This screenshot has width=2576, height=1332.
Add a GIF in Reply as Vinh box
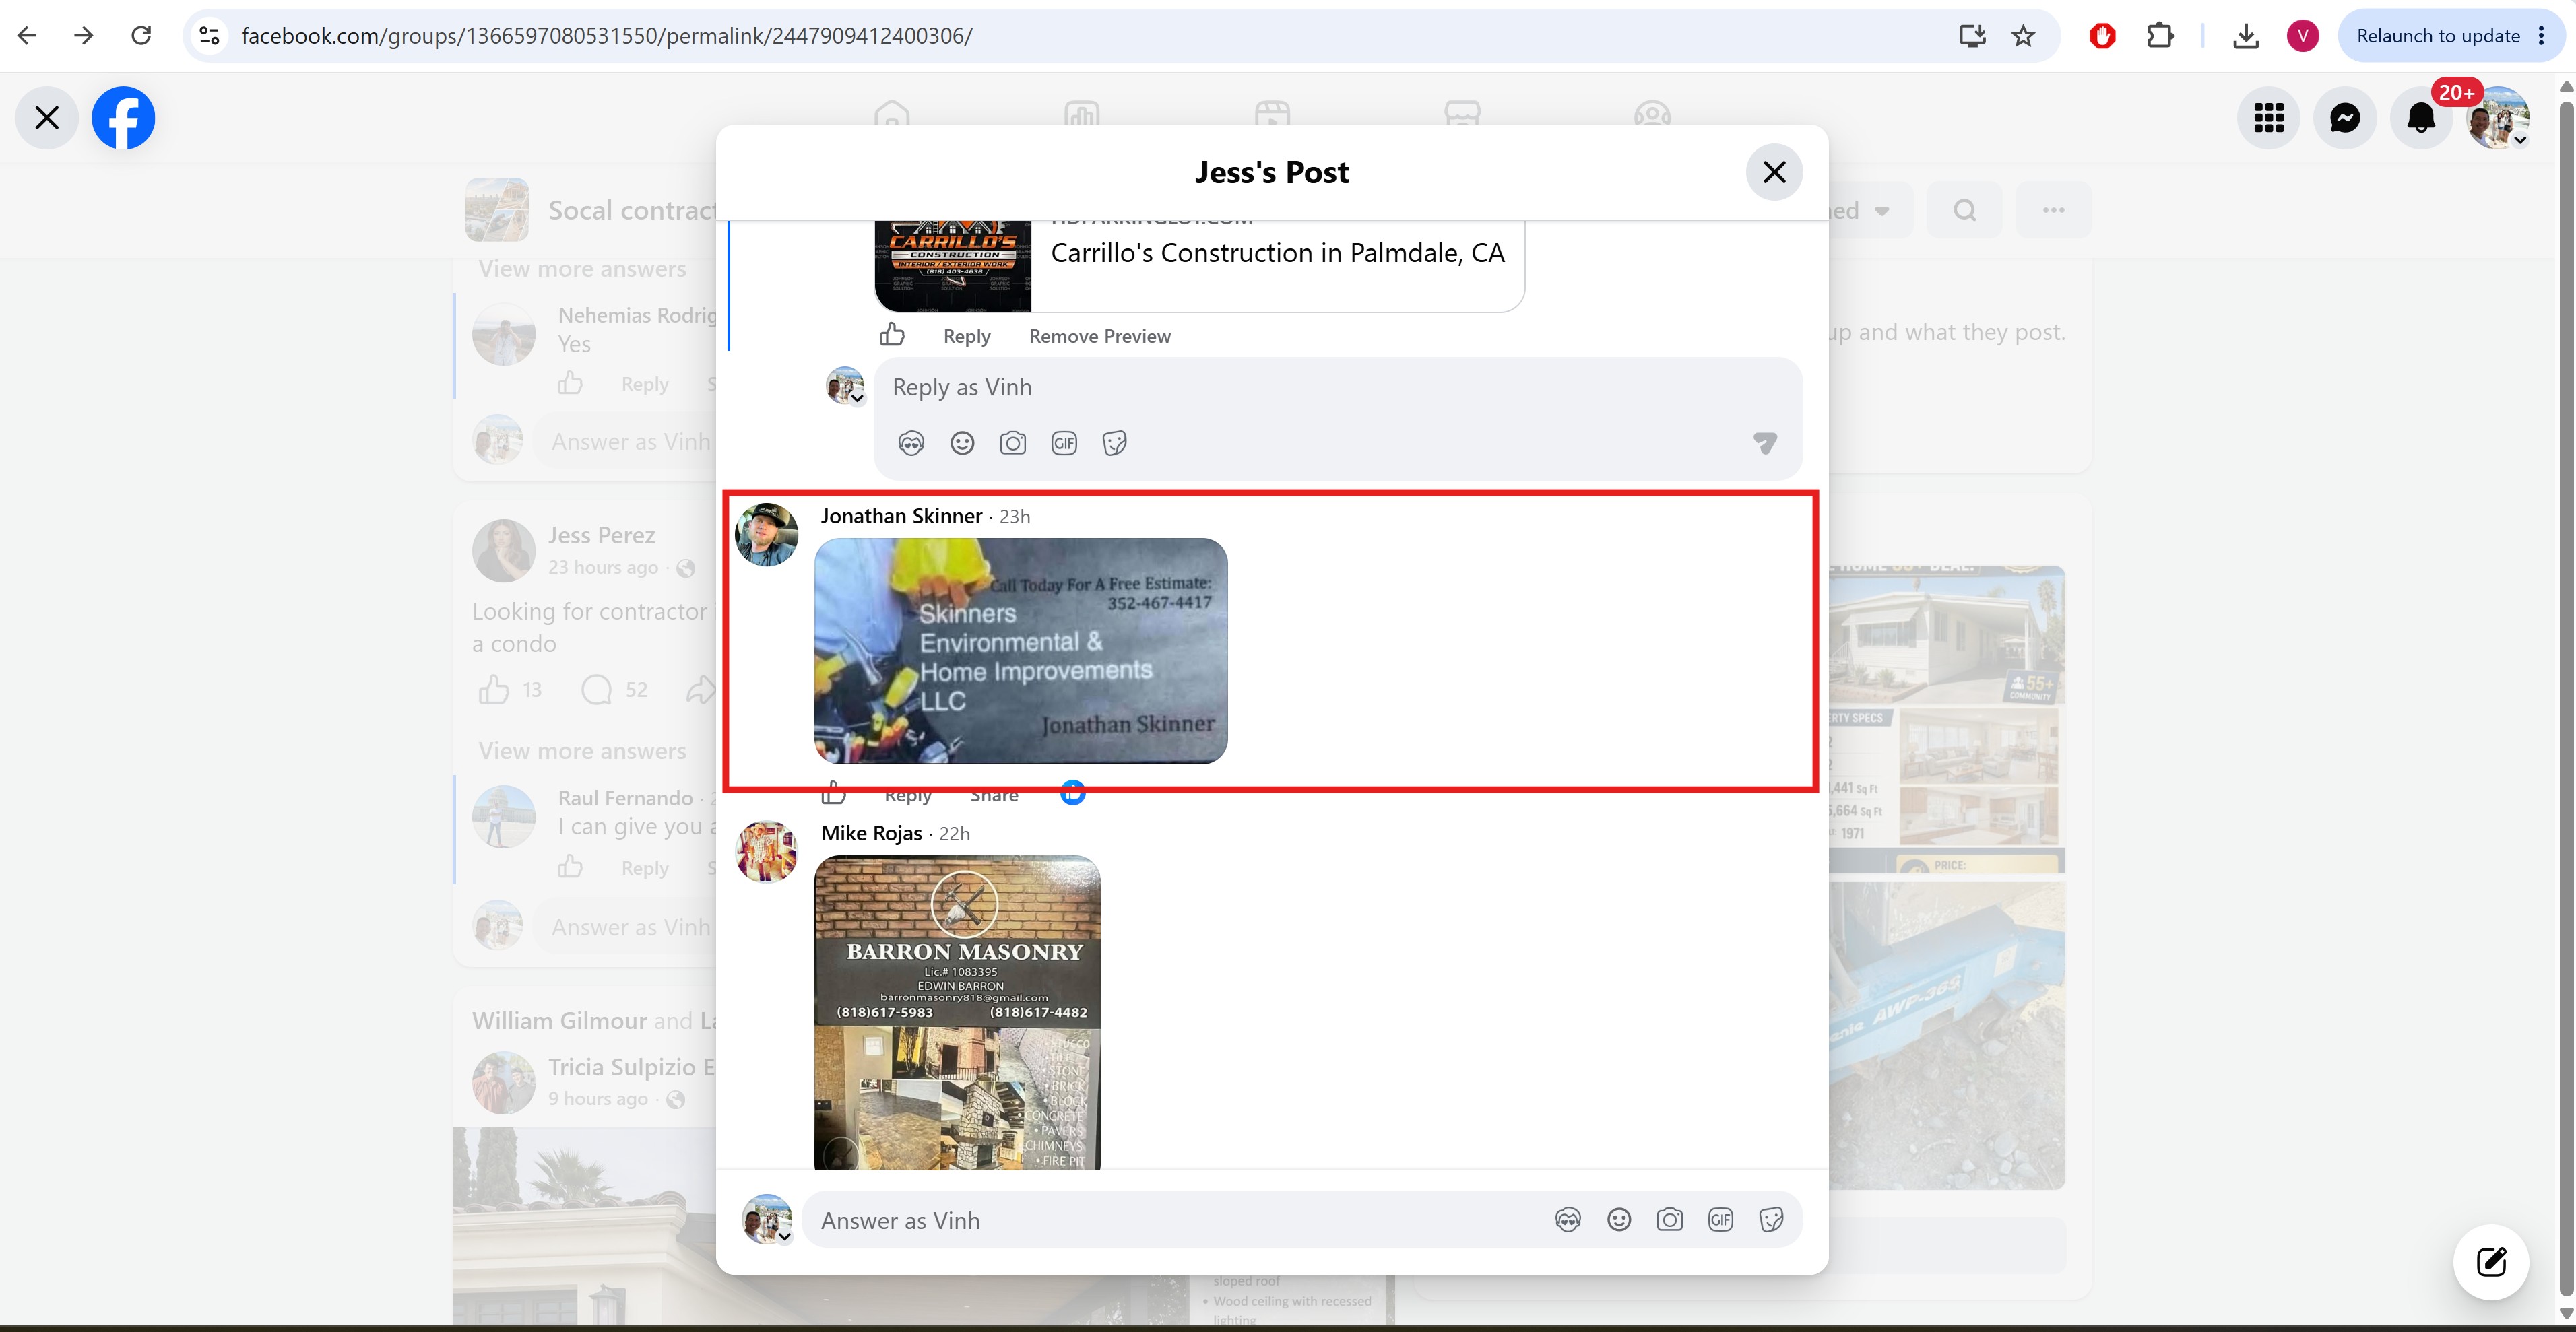coord(1064,443)
